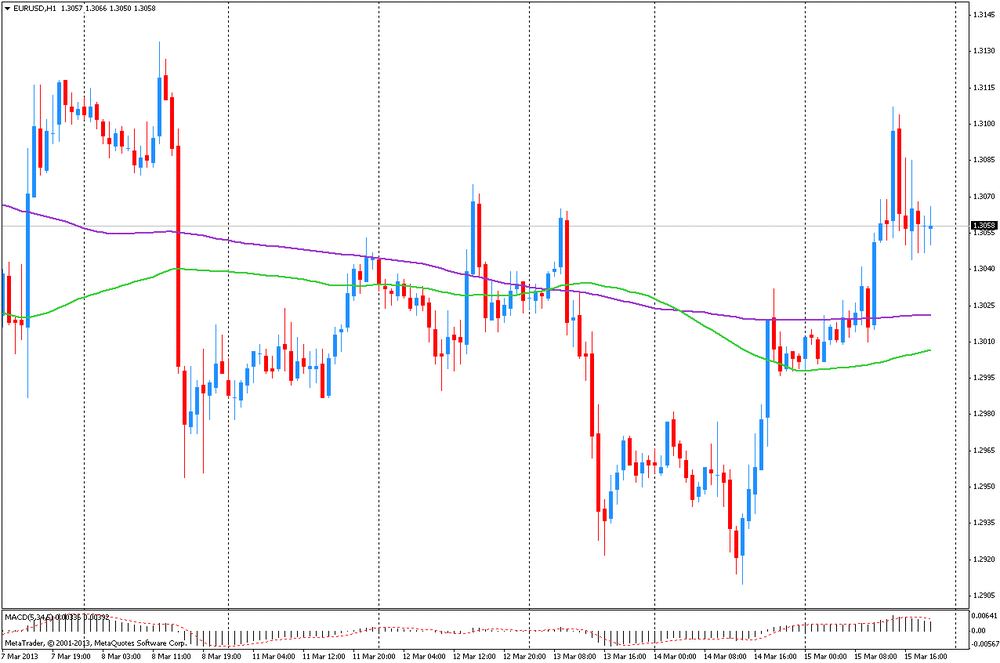
Task: Click the 7 Mar 19:00 time label
Action: click(x=71, y=656)
